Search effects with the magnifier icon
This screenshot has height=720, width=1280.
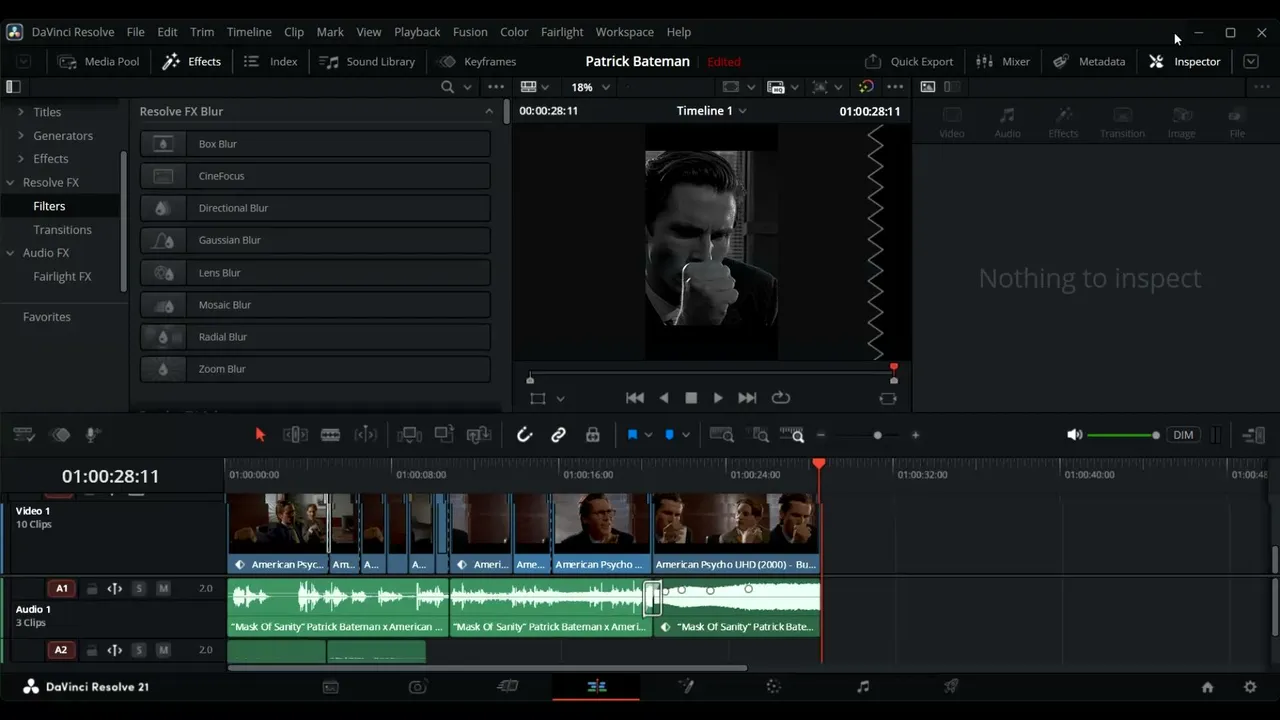[448, 87]
